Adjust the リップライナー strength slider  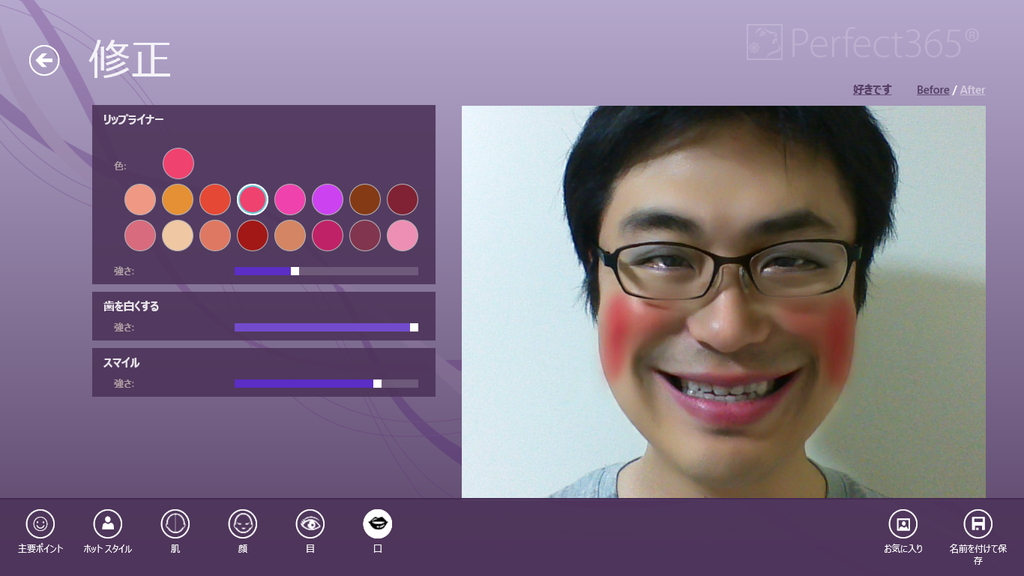click(x=327, y=271)
